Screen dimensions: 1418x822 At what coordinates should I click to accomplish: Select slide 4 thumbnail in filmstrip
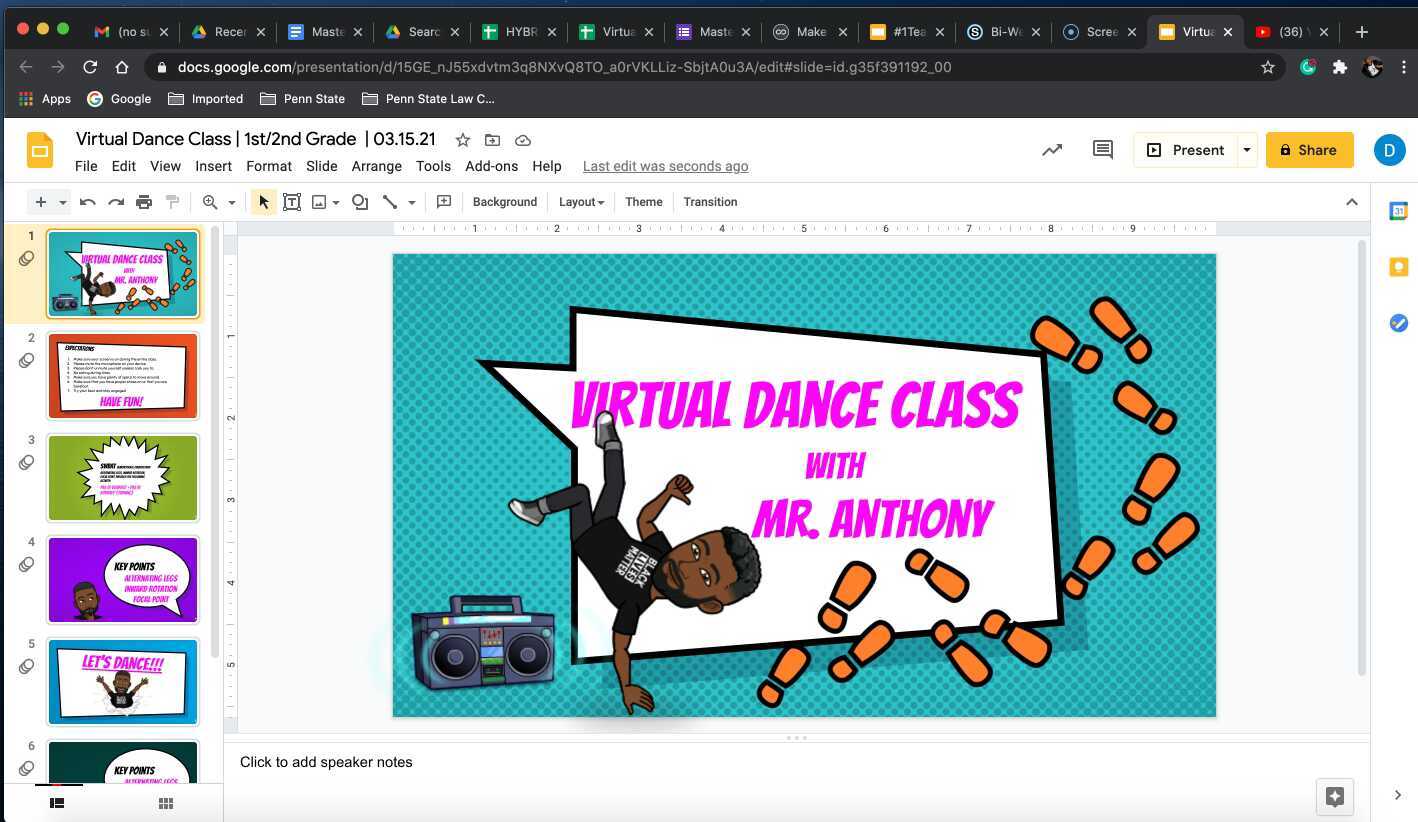(122, 579)
